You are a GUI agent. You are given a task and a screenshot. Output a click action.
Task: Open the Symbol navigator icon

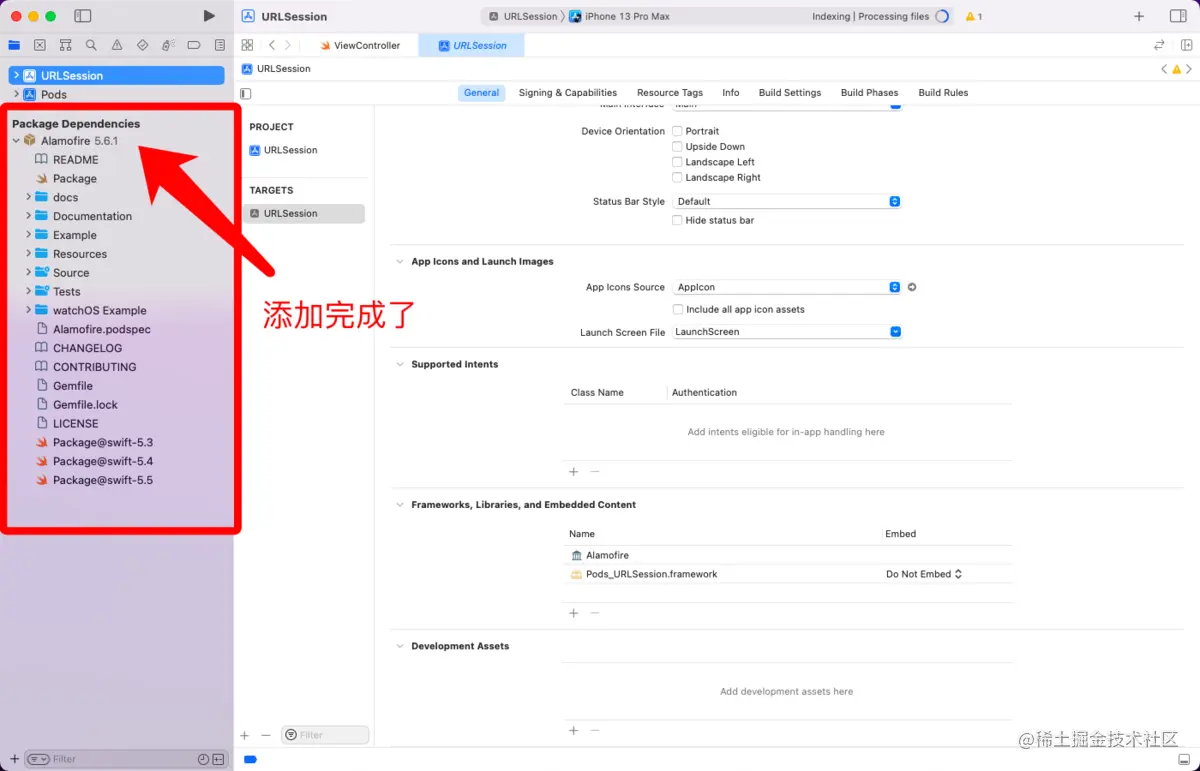(x=65, y=45)
